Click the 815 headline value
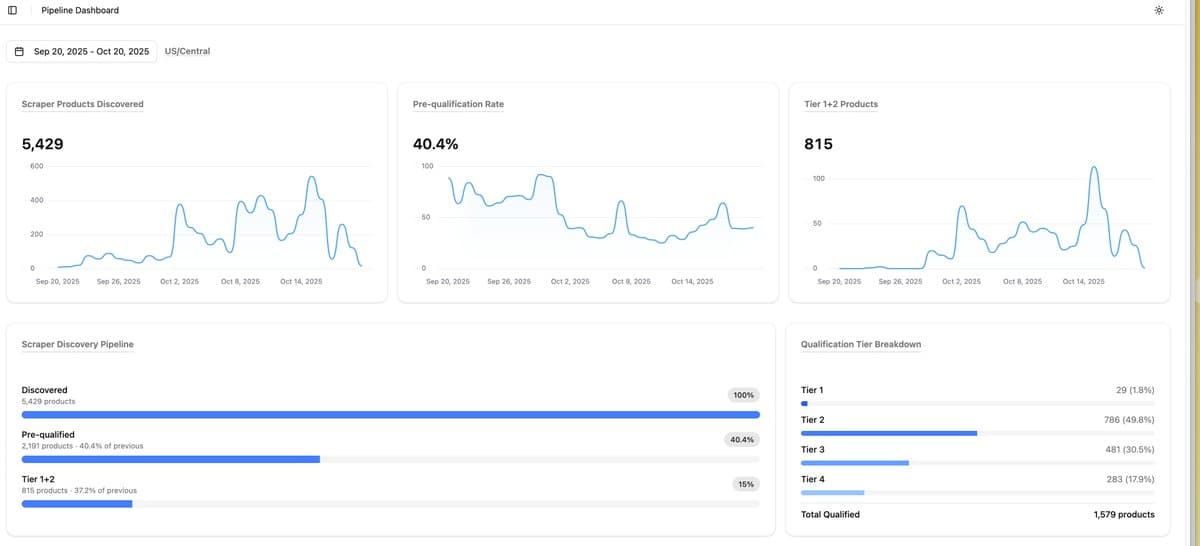The image size is (1200, 546). pos(818,144)
